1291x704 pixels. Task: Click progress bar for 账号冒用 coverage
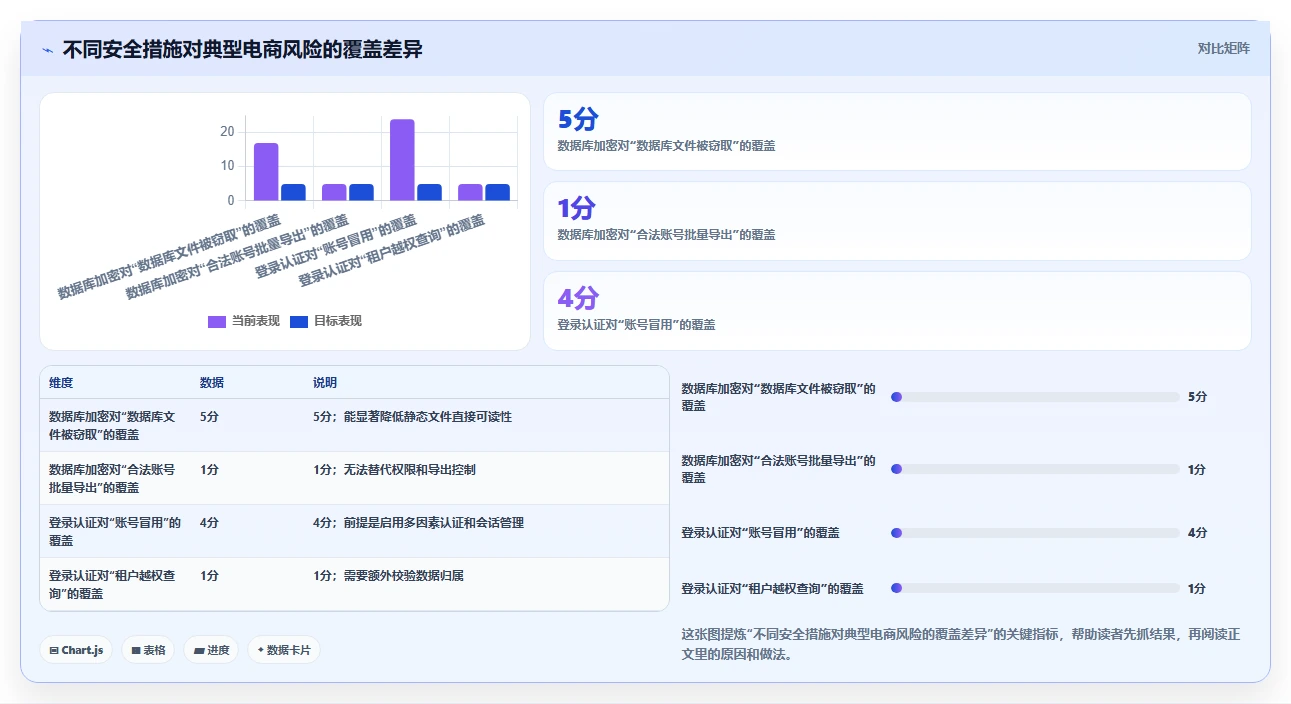pos(1035,533)
